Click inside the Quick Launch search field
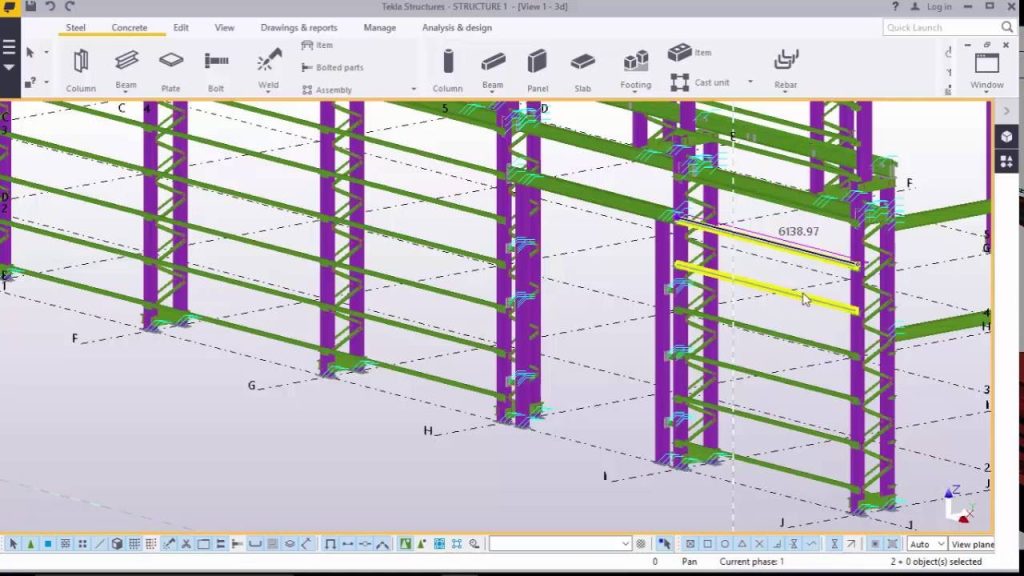1024x576 pixels. (x=940, y=27)
